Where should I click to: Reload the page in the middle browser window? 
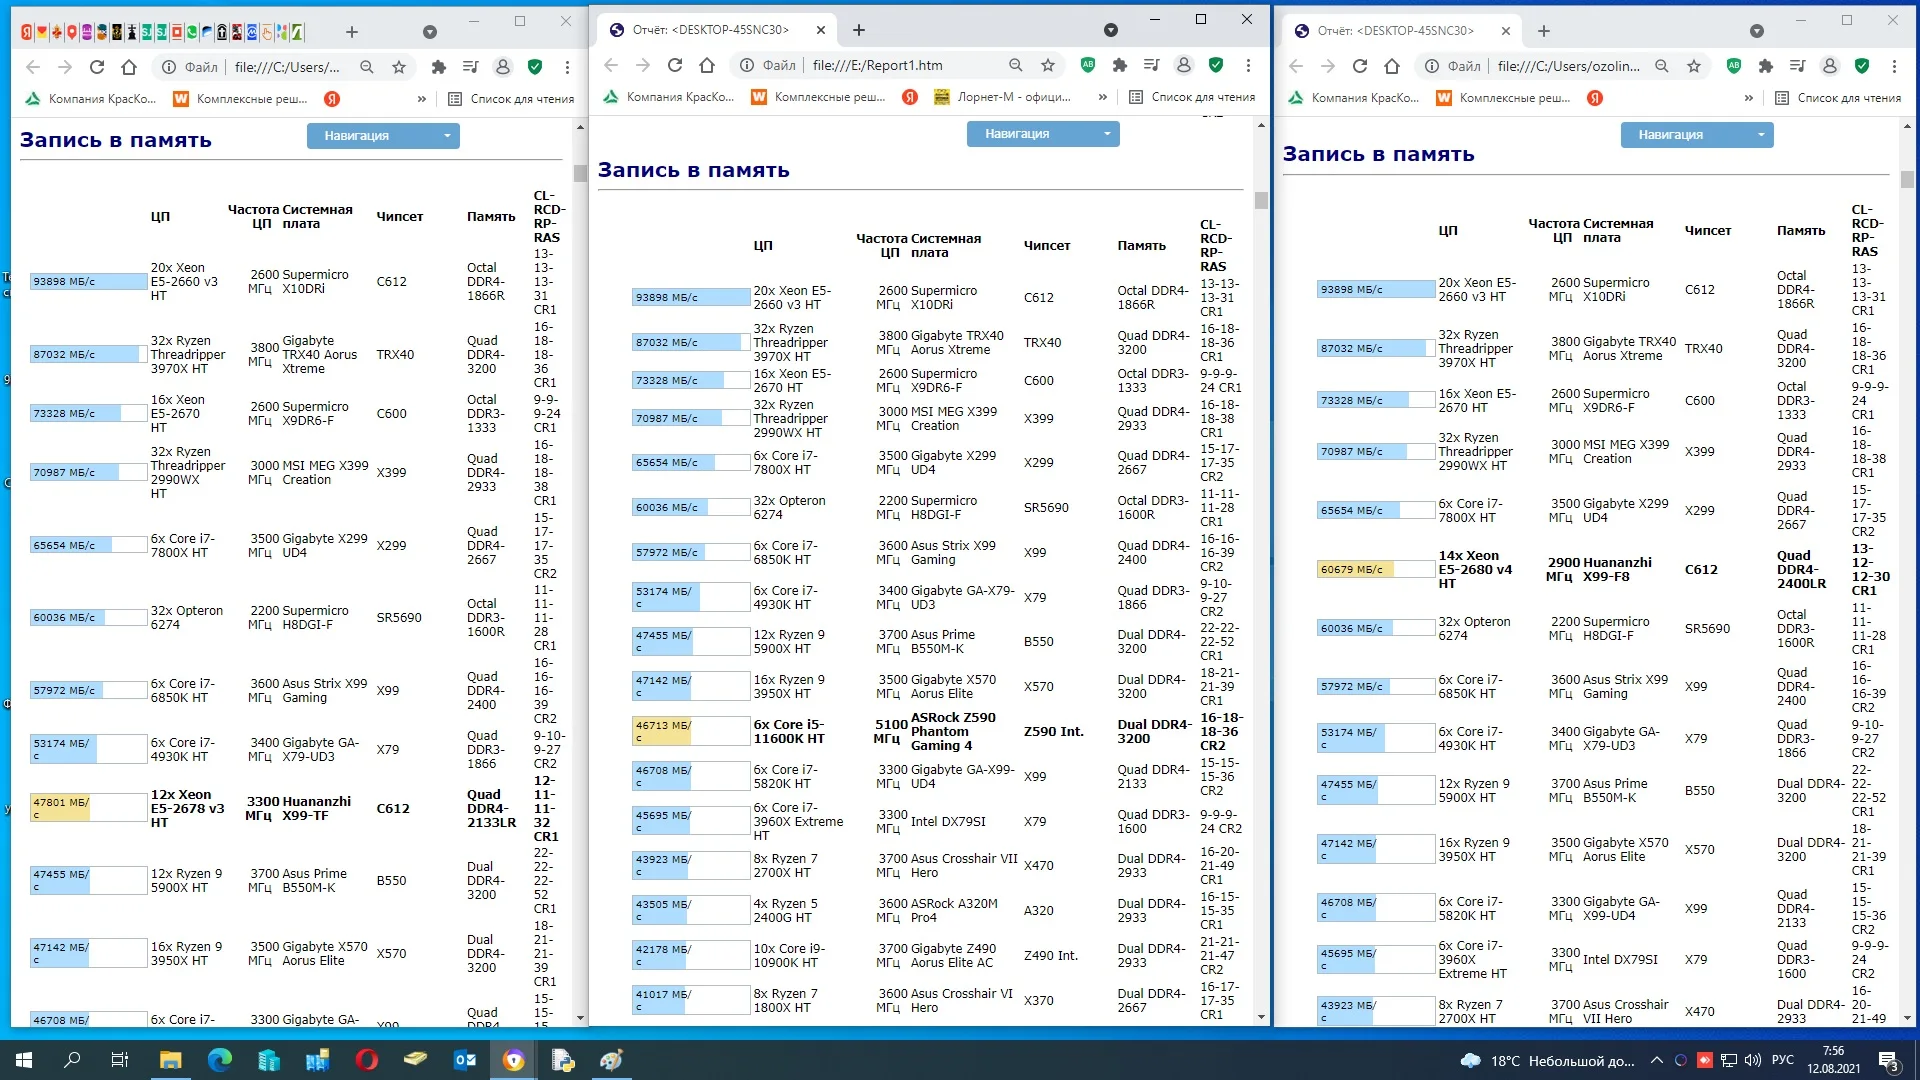675,65
